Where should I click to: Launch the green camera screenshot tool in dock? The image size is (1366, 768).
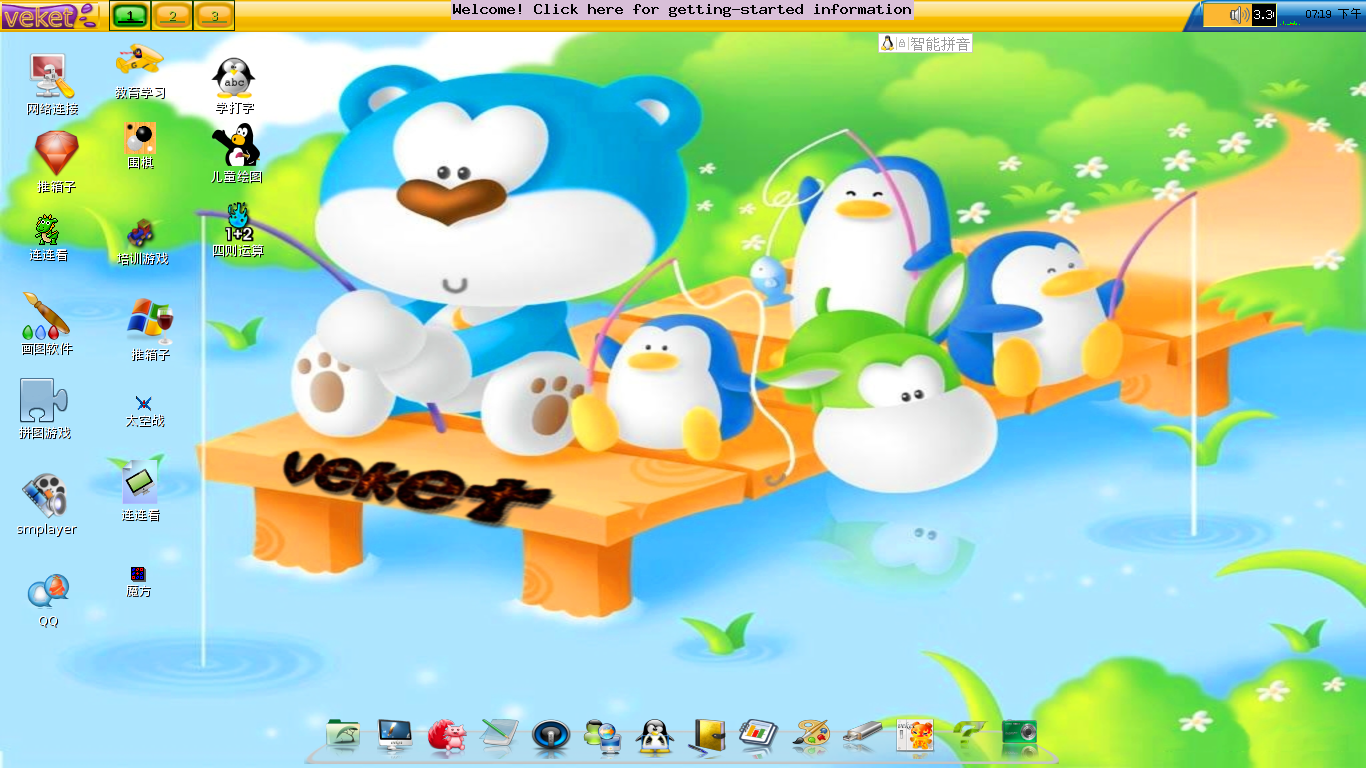tap(1019, 733)
